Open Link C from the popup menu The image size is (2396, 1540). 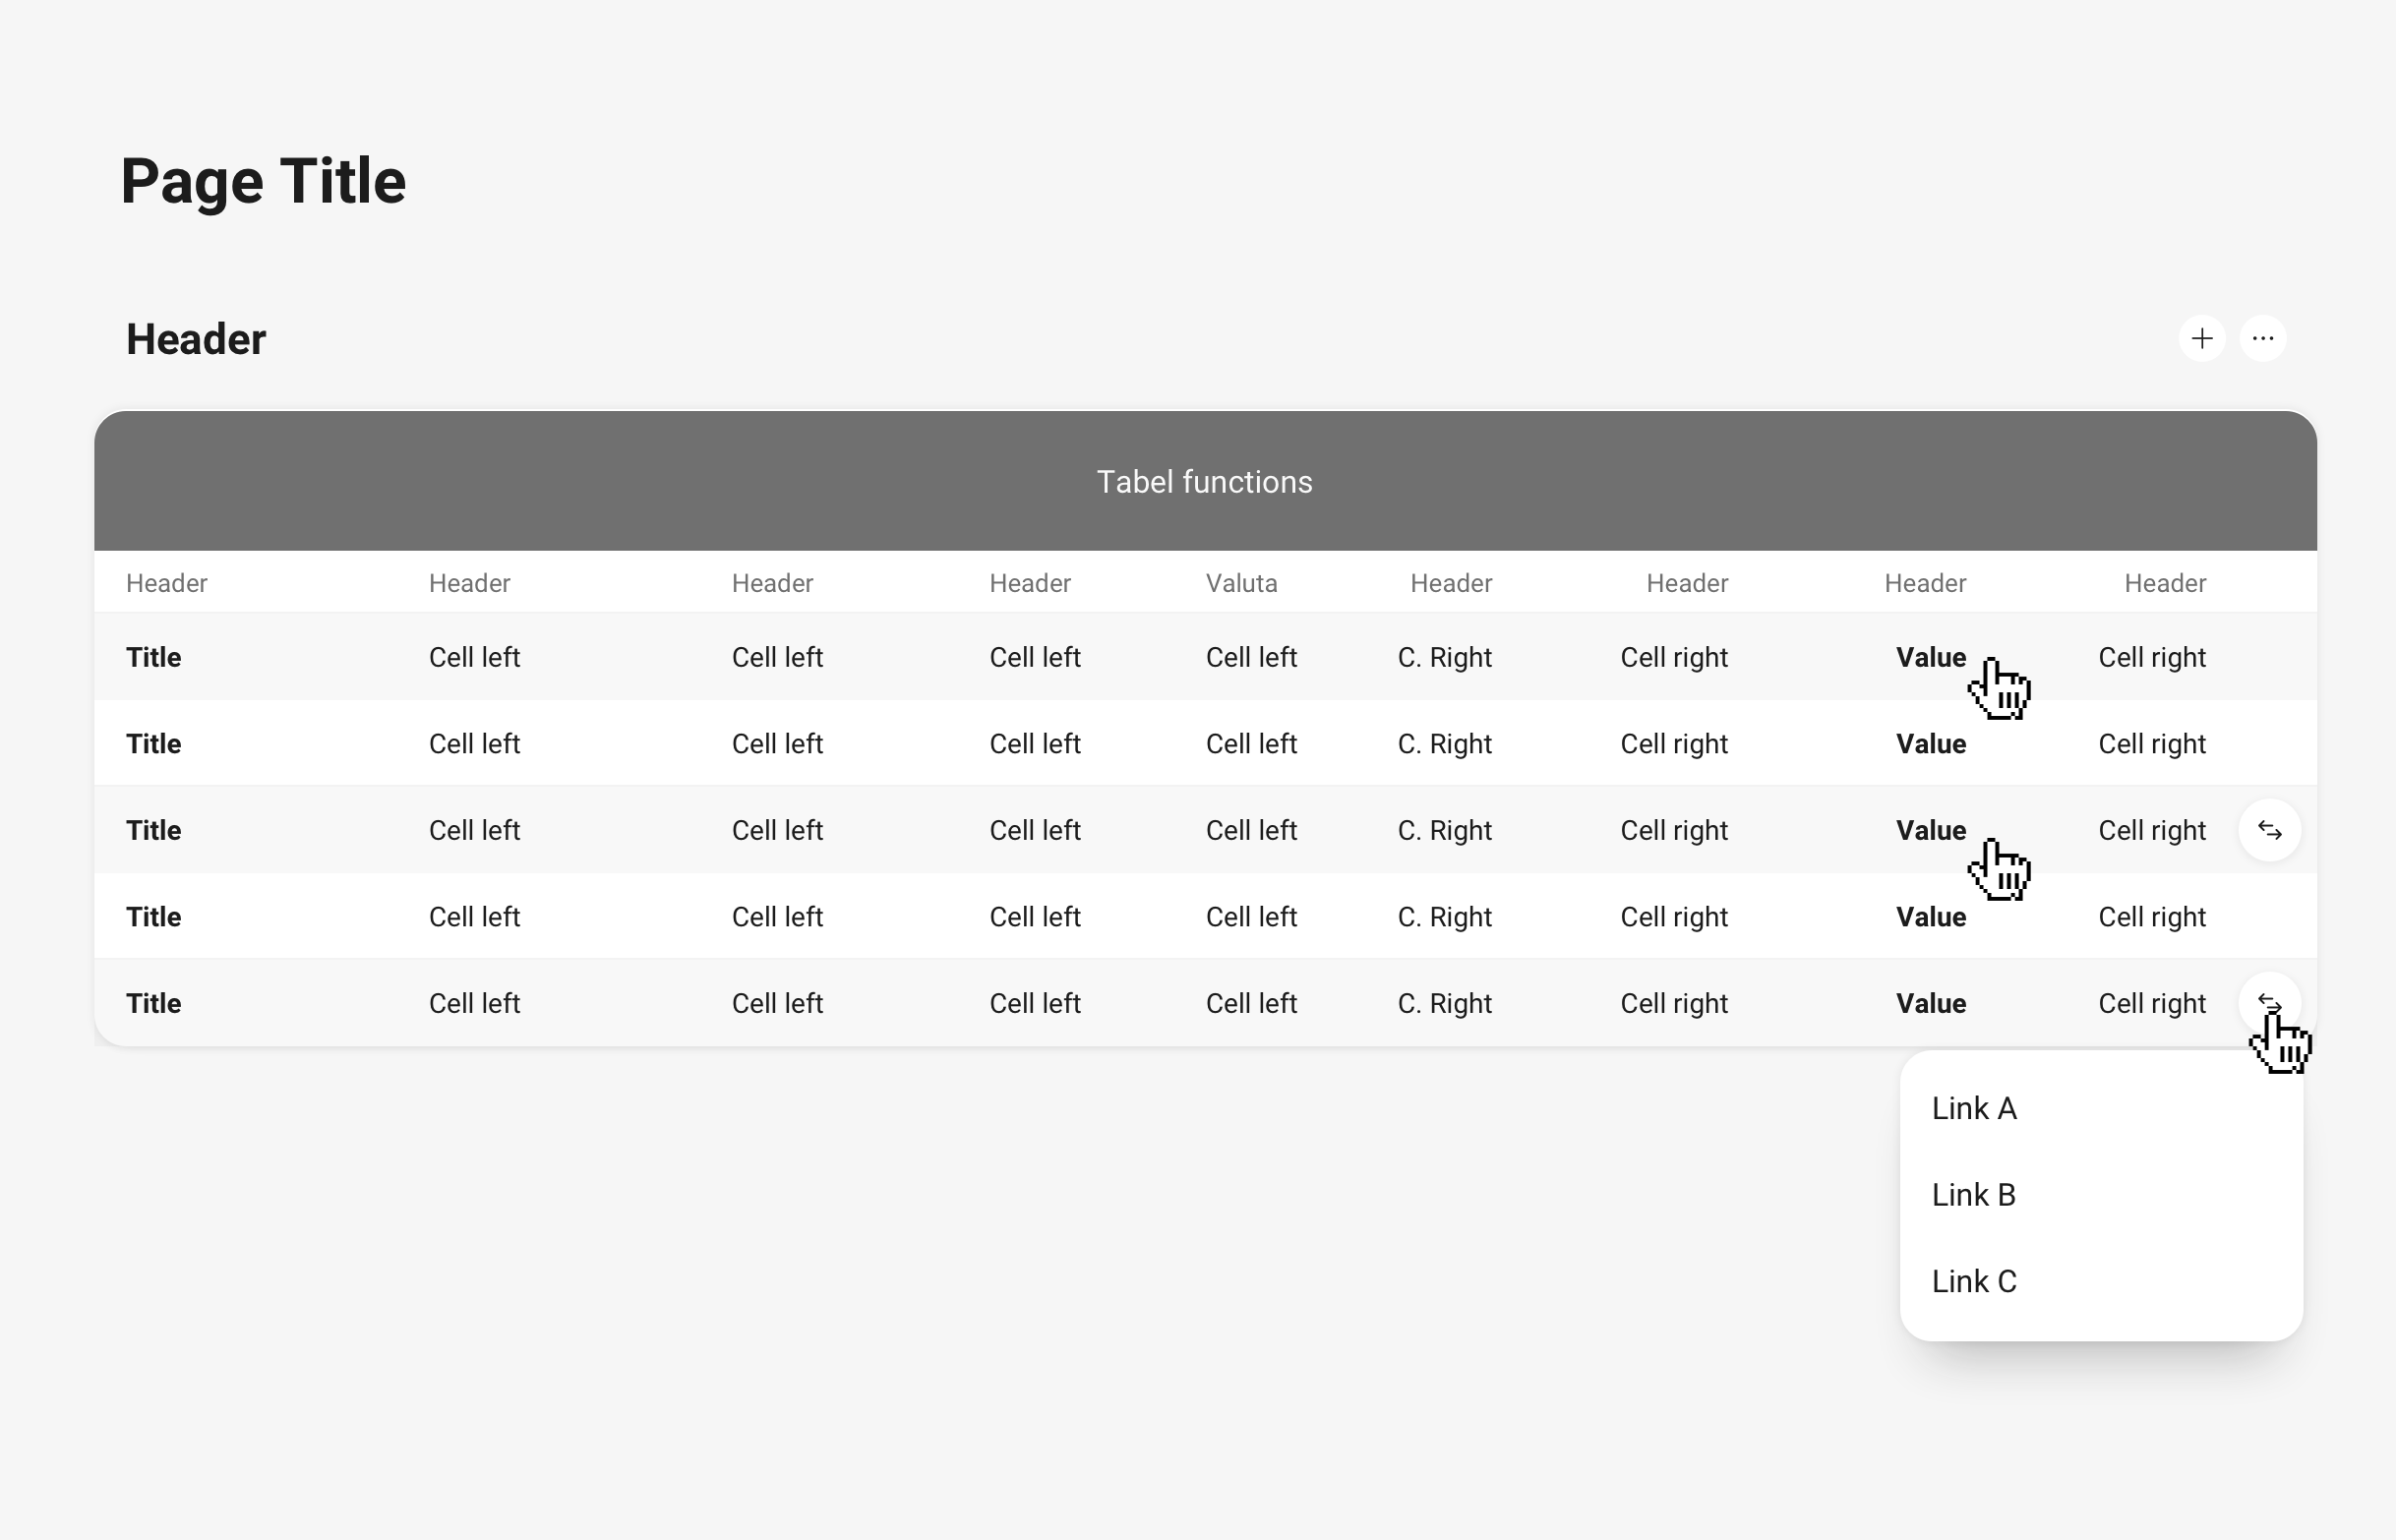[x=1973, y=1281]
